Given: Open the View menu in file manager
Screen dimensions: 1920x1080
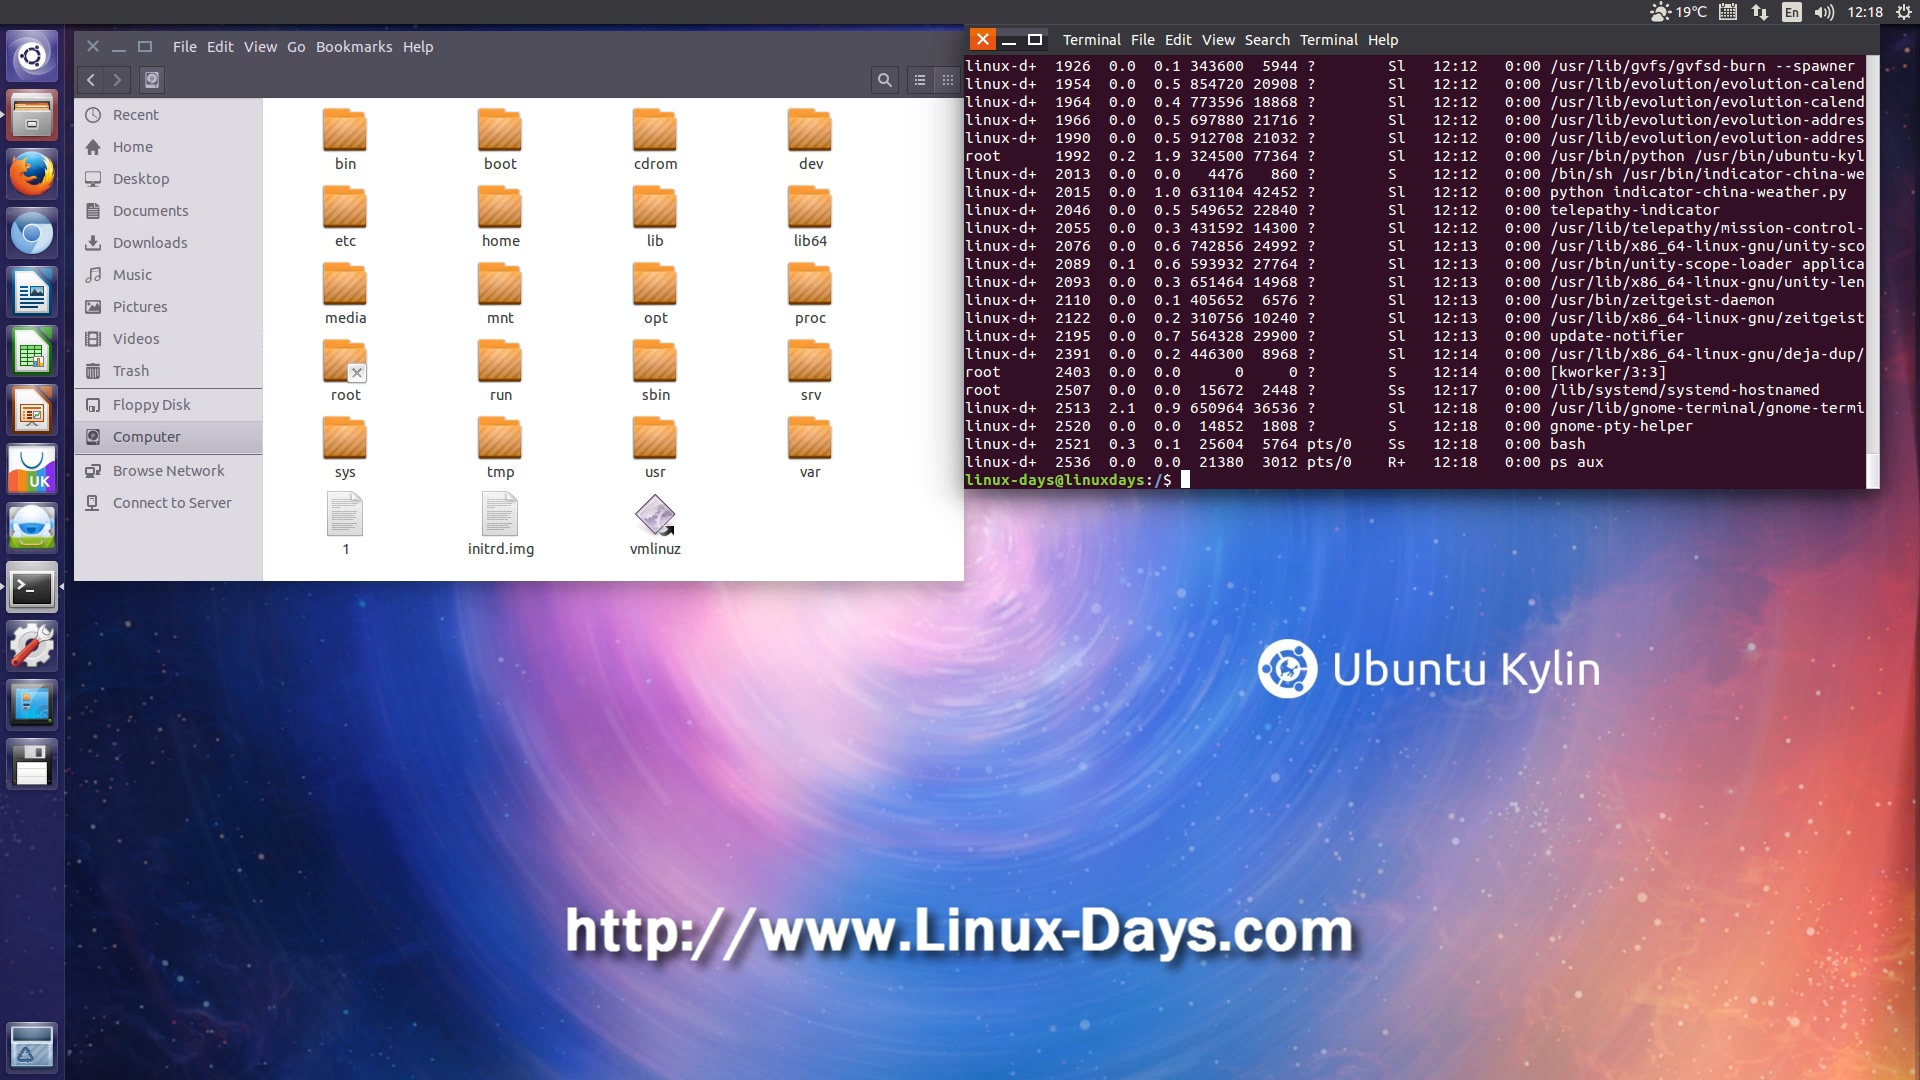Looking at the screenshot, I should [x=260, y=47].
